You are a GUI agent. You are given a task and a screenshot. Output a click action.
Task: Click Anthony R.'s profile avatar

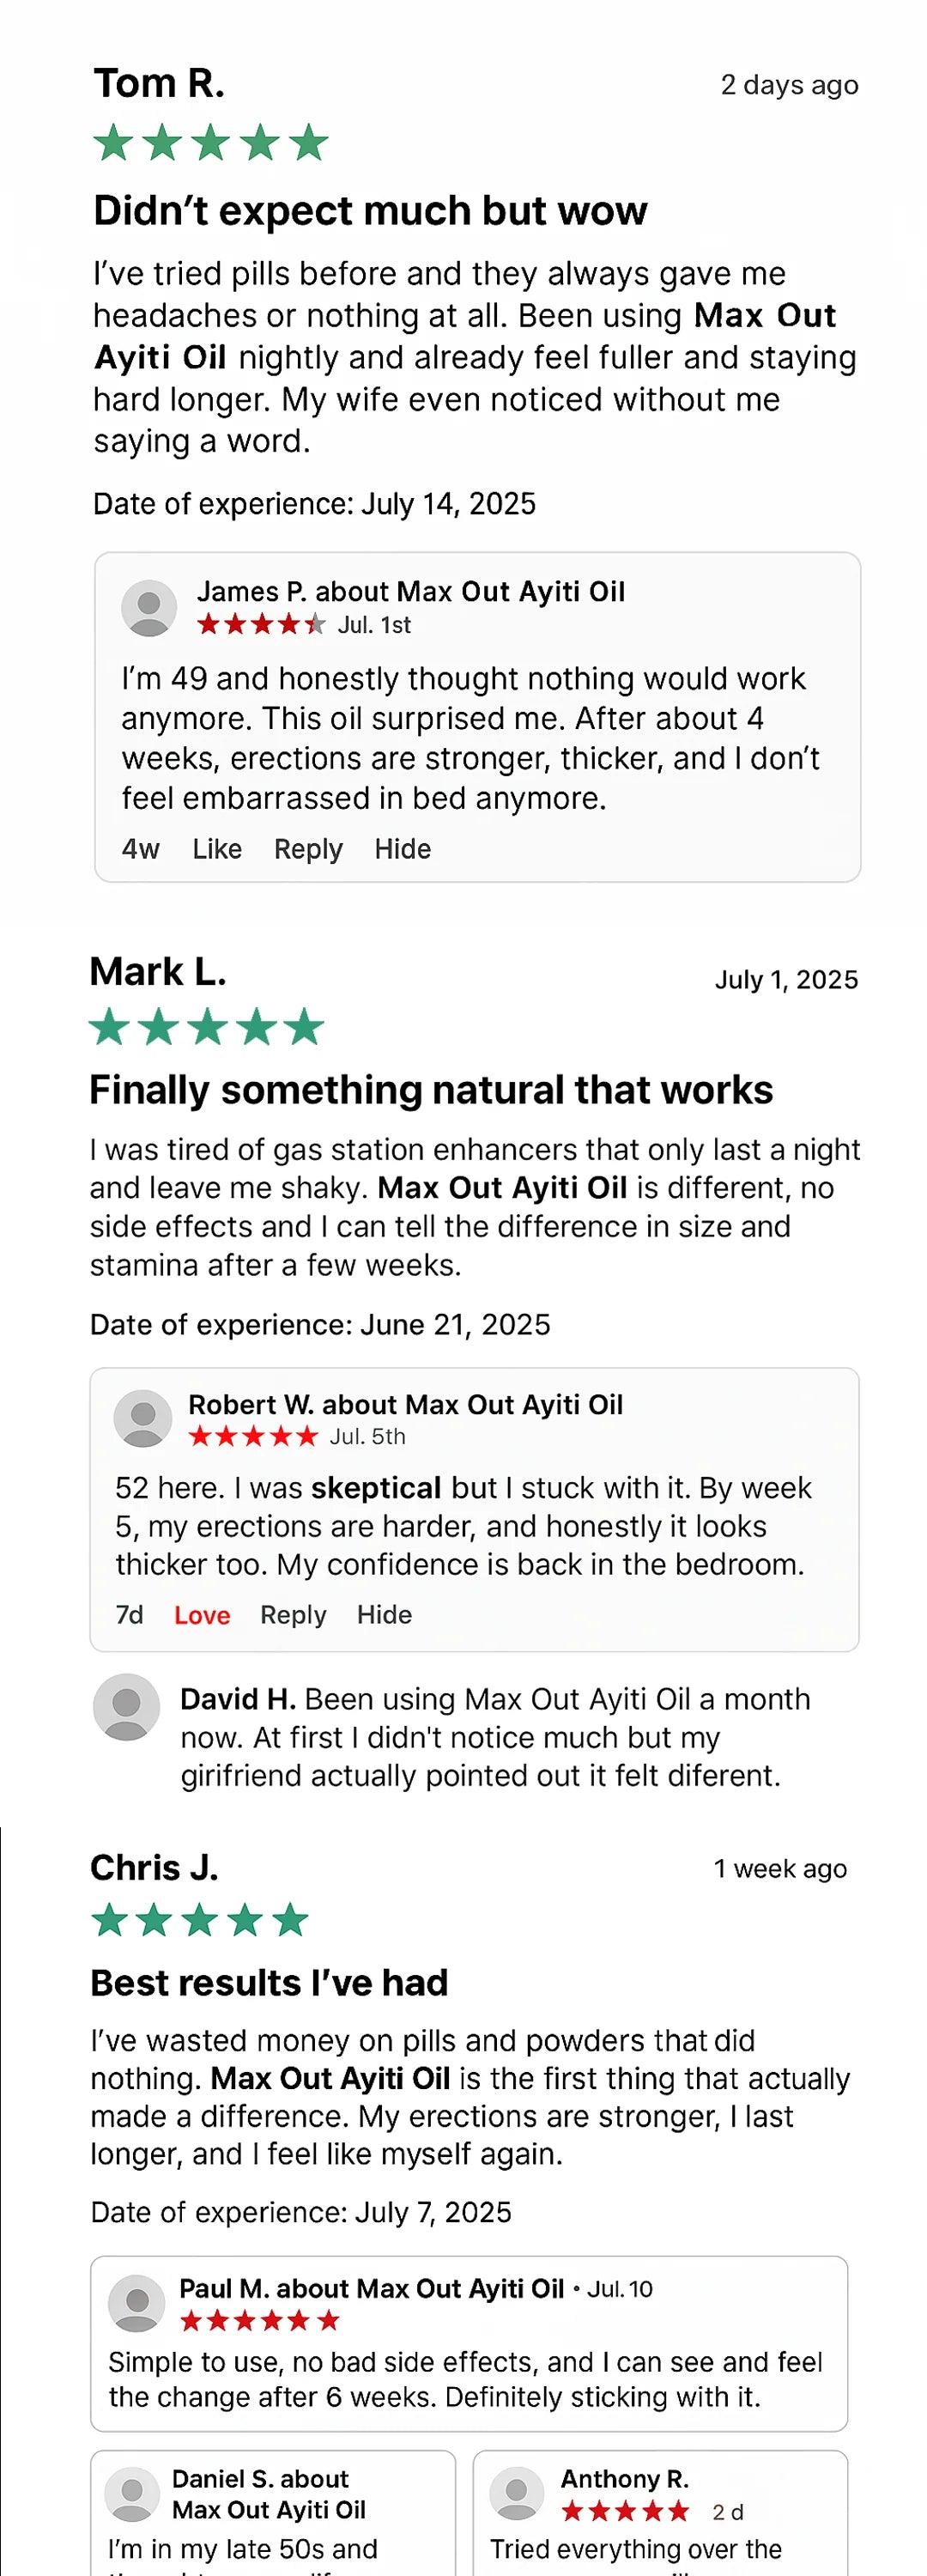pos(516,2493)
